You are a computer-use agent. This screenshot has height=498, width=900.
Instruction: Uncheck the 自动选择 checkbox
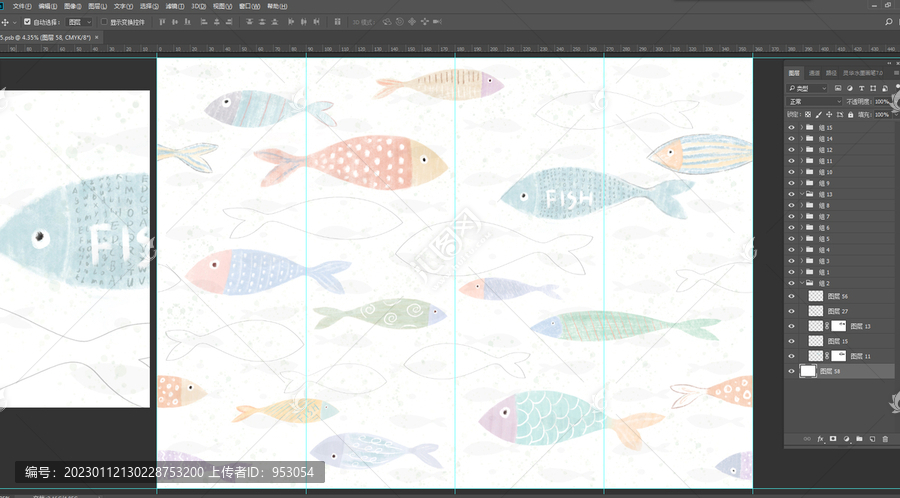pos(27,22)
